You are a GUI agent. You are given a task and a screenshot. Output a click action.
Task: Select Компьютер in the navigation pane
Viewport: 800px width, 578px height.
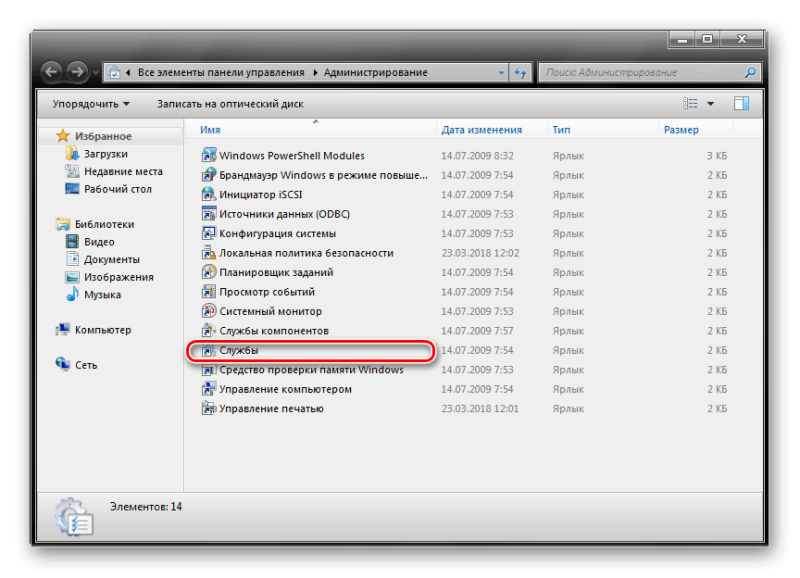point(102,330)
